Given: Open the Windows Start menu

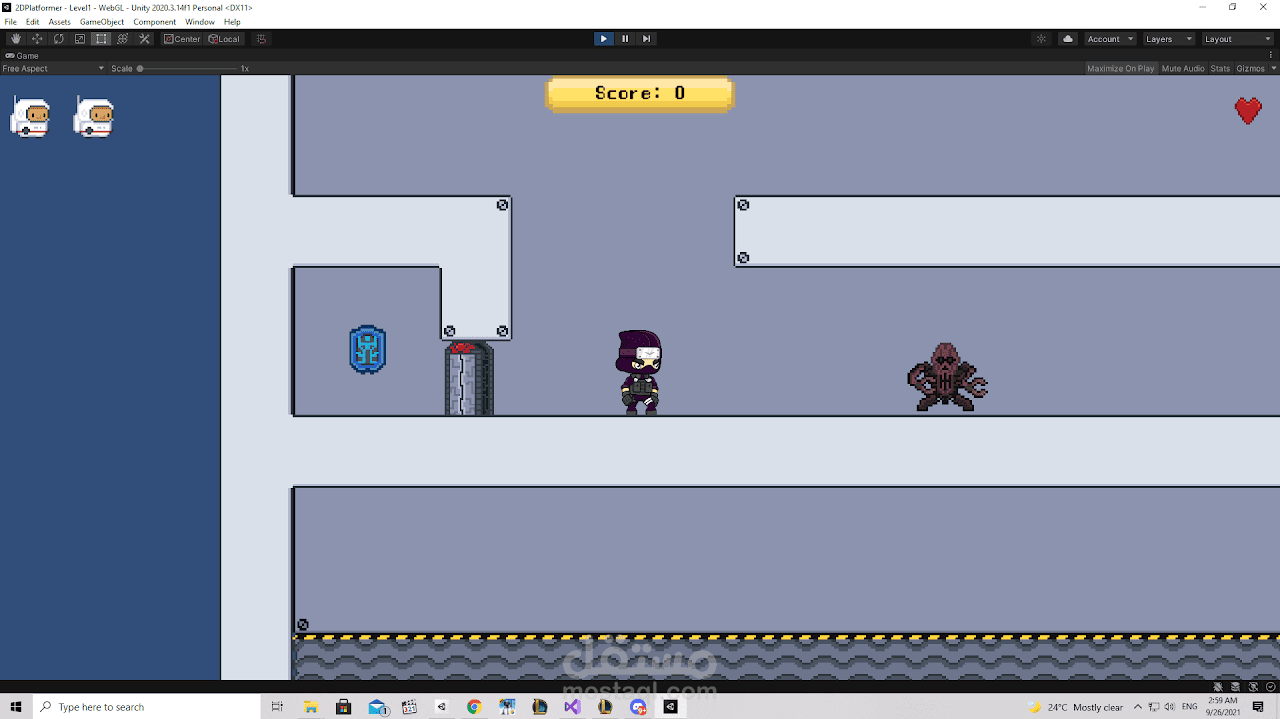Looking at the screenshot, I should [x=16, y=706].
